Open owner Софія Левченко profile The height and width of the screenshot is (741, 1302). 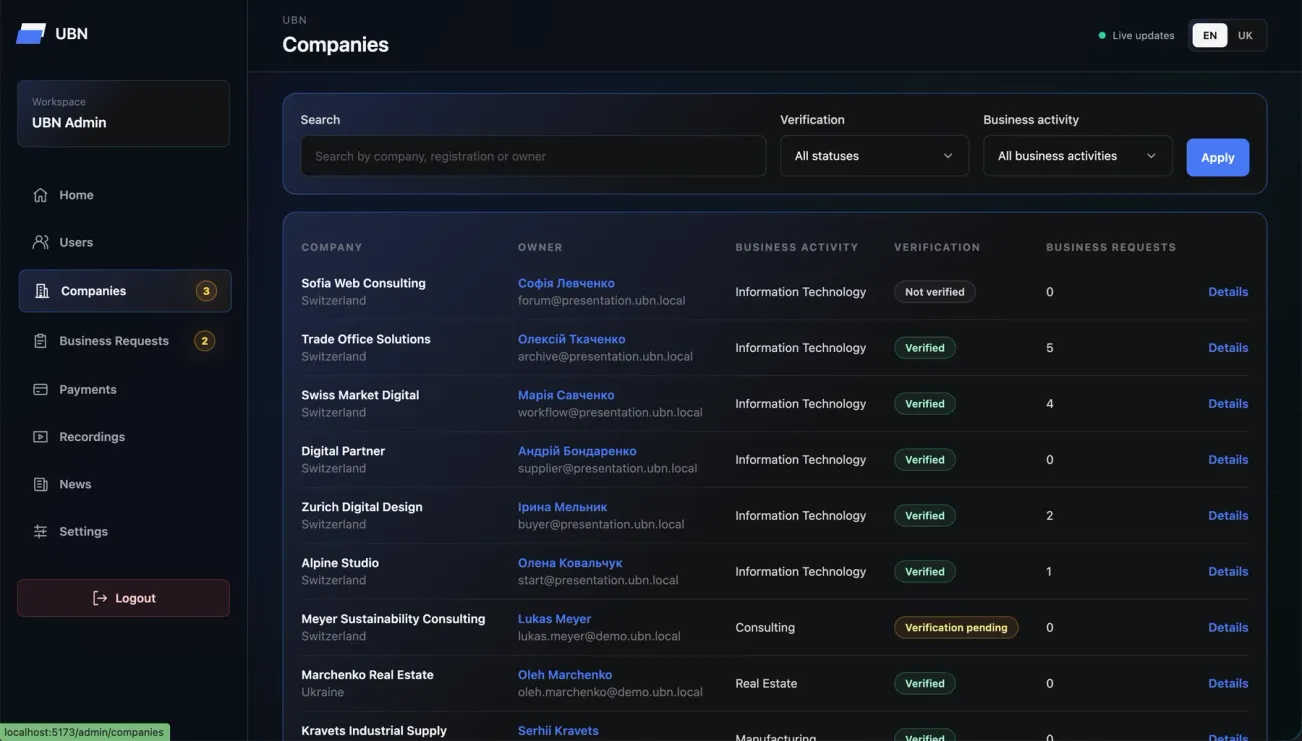tap(566, 283)
